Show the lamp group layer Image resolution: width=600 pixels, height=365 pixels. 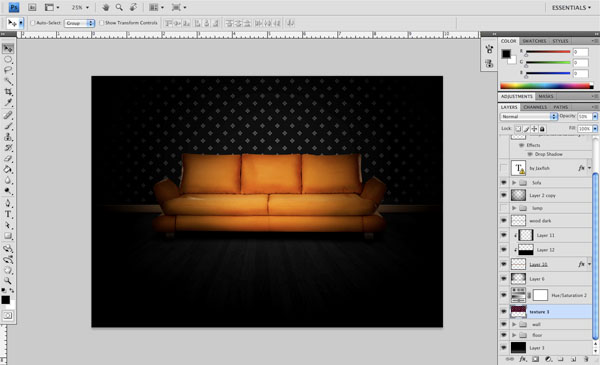pyautogui.click(x=504, y=208)
